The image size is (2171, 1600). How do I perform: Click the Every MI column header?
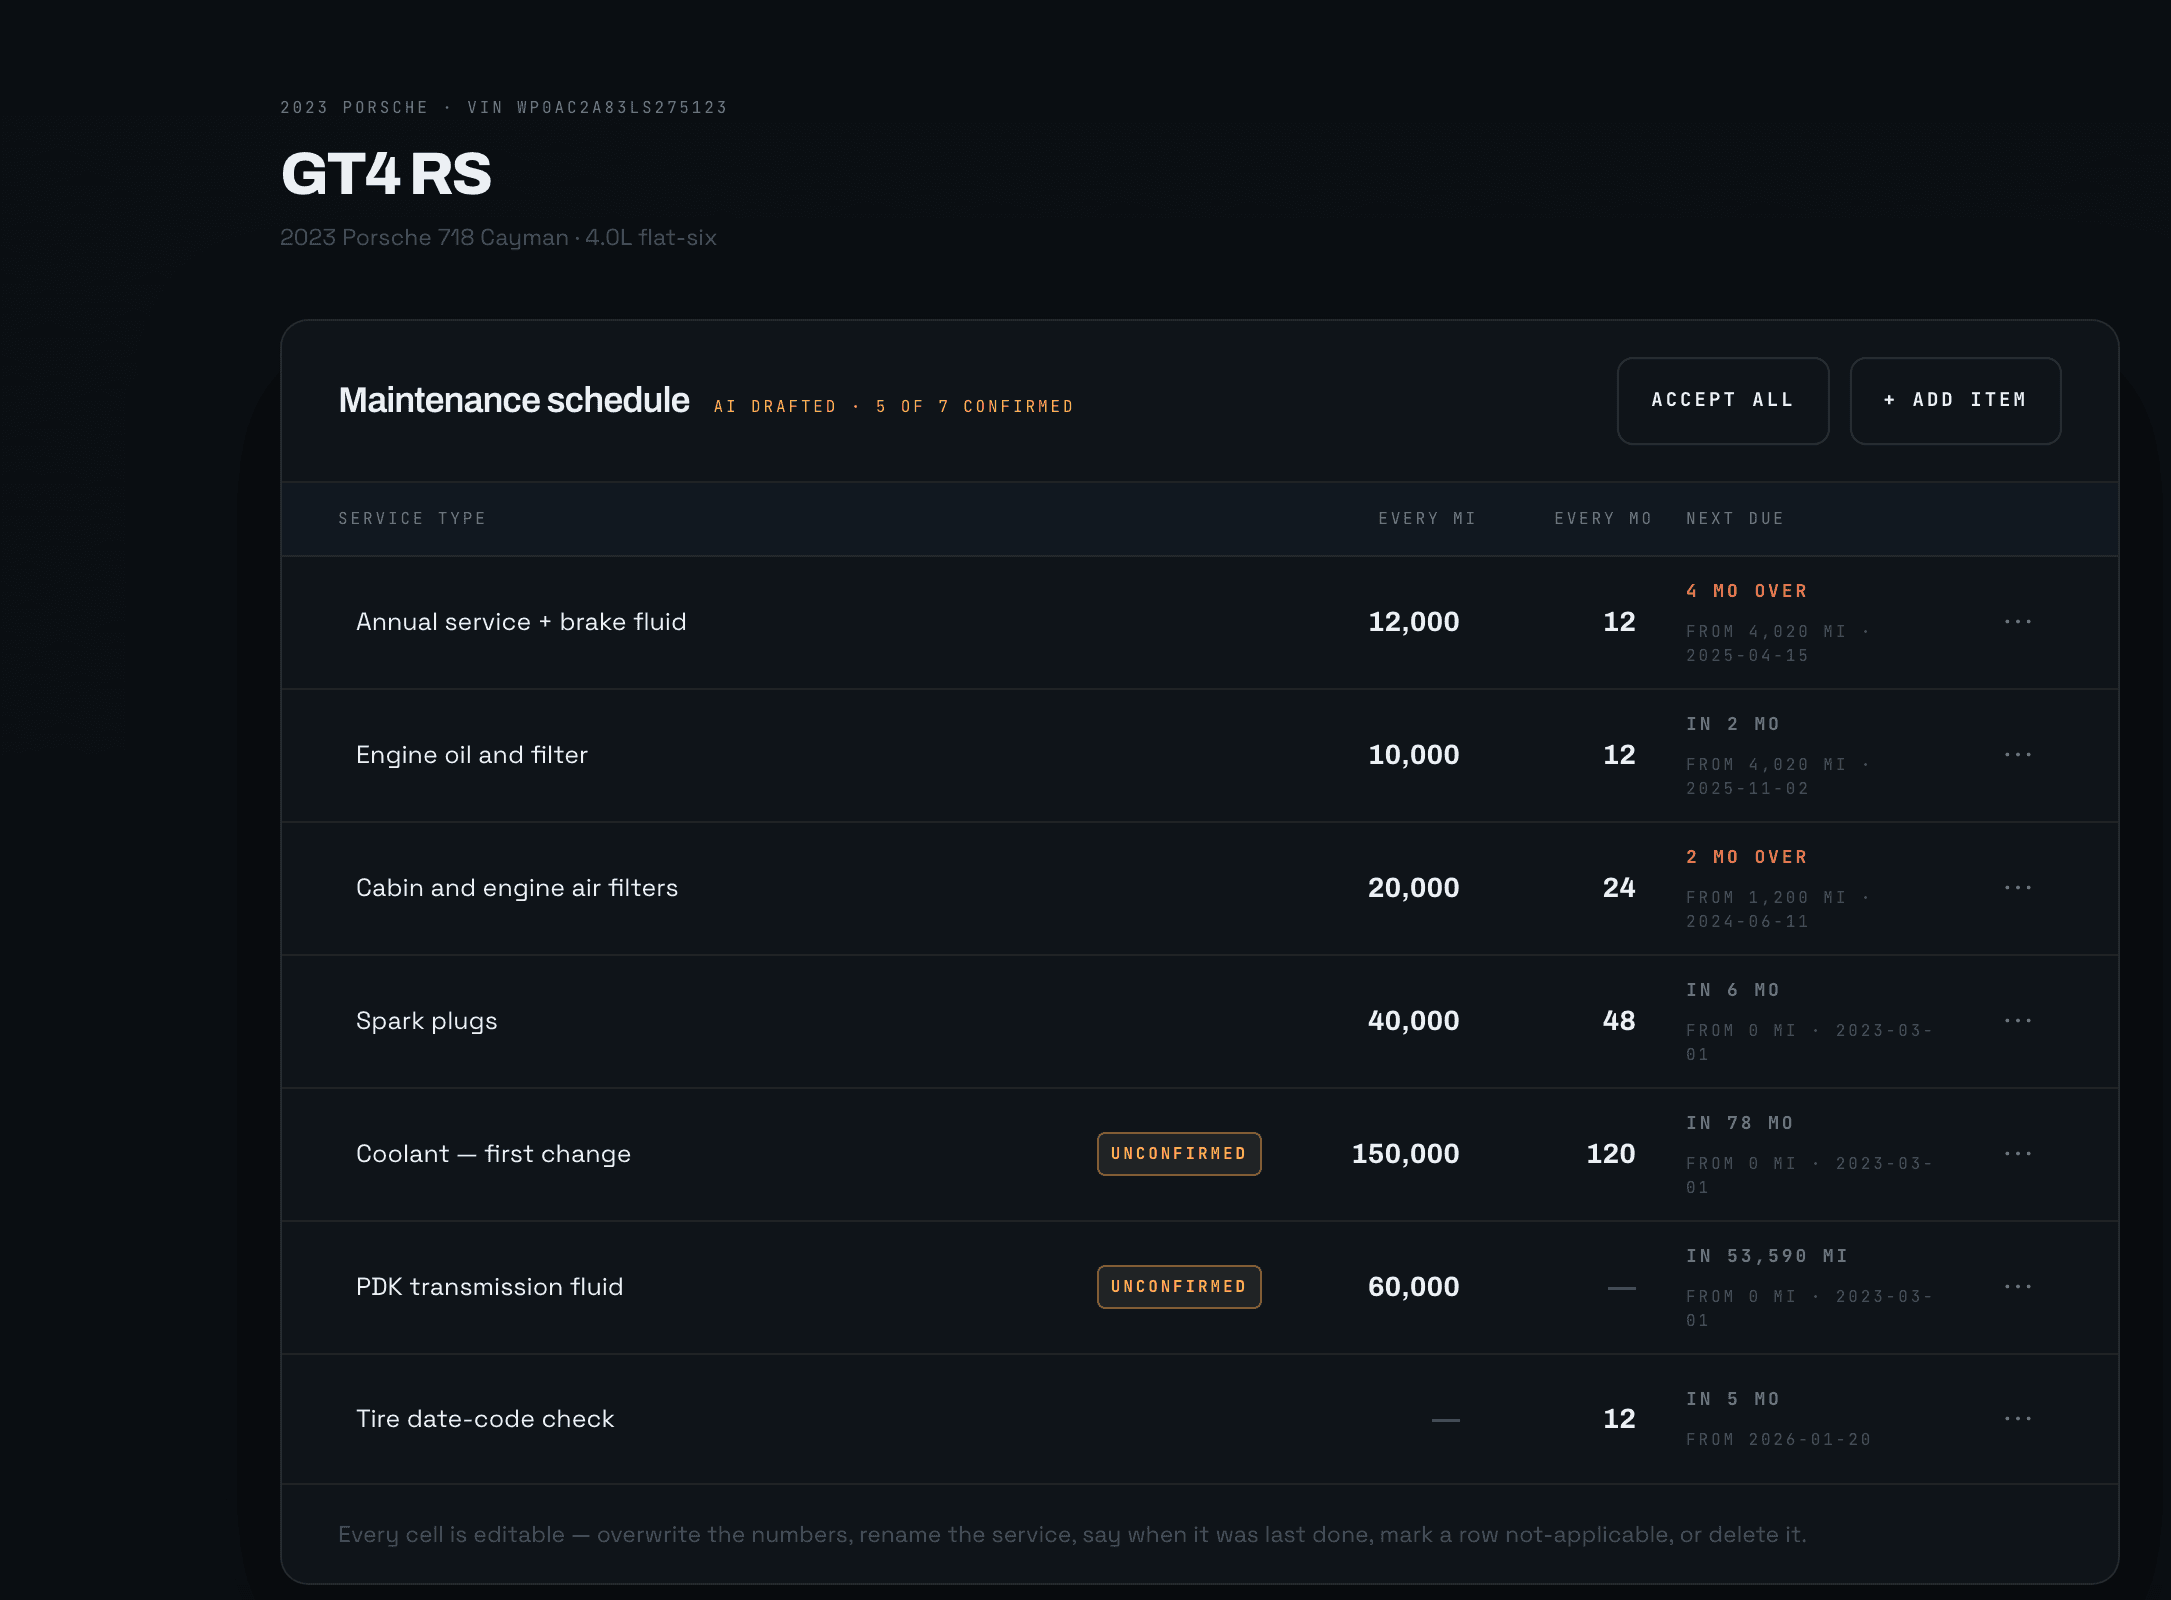pyautogui.click(x=1427, y=518)
